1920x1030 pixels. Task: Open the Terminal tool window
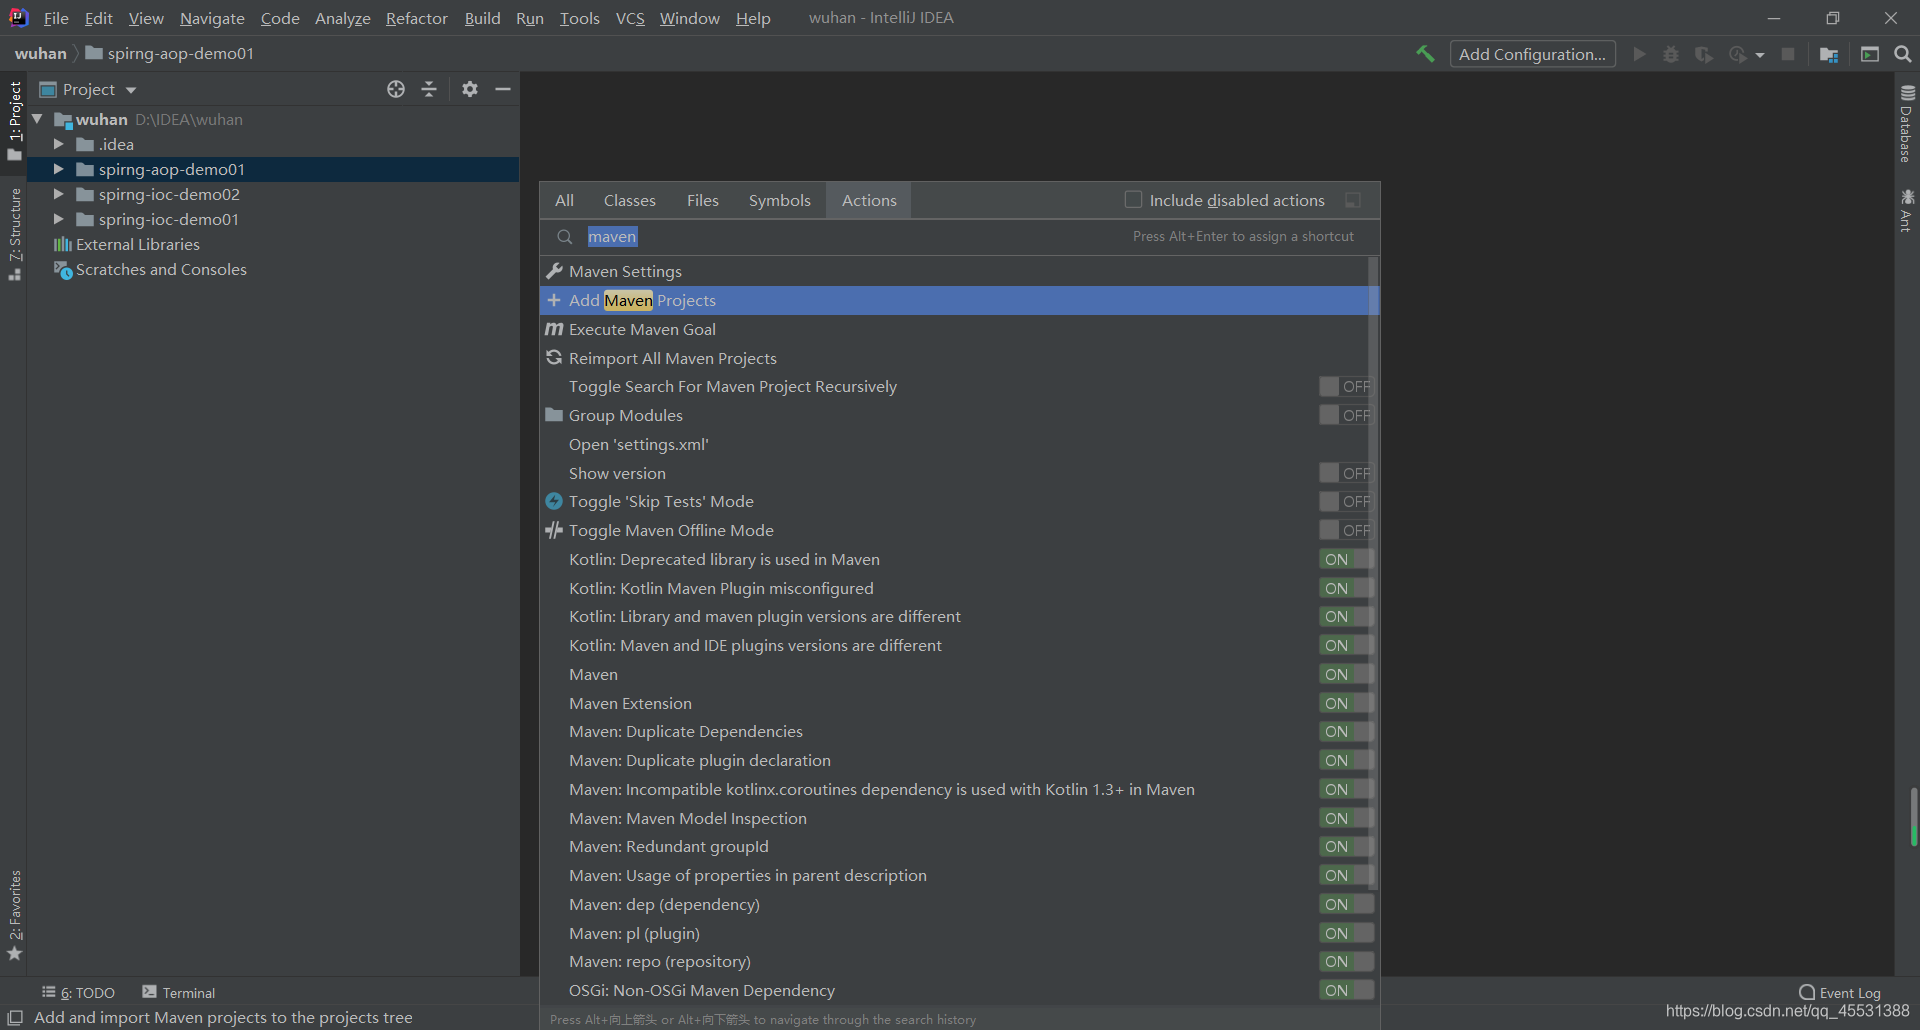(x=179, y=993)
